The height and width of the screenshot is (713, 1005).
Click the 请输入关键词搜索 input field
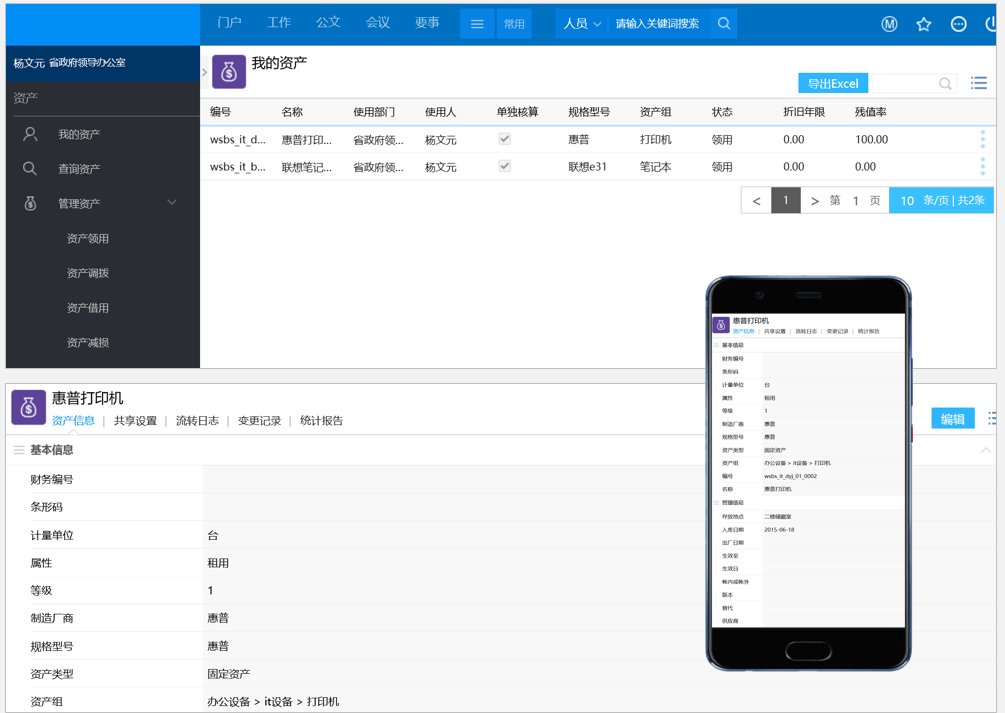point(658,24)
